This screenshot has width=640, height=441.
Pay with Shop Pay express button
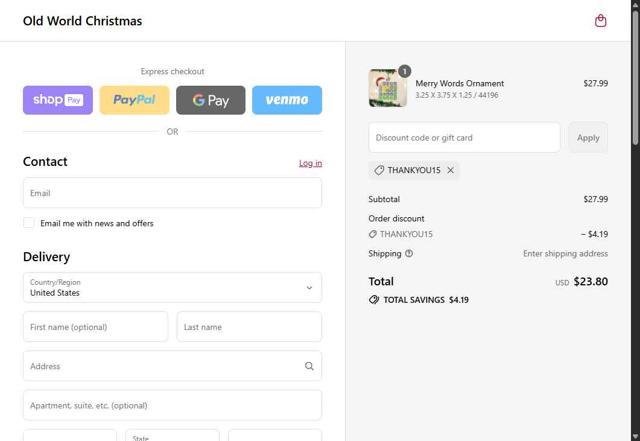(x=58, y=100)
